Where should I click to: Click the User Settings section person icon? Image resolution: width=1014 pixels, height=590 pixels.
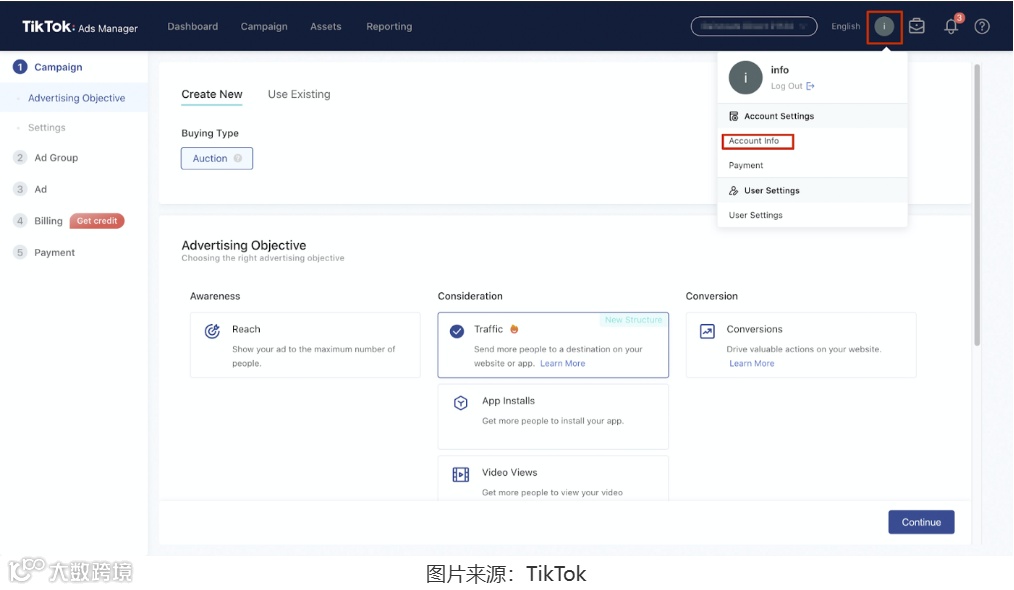click(733, 191)
